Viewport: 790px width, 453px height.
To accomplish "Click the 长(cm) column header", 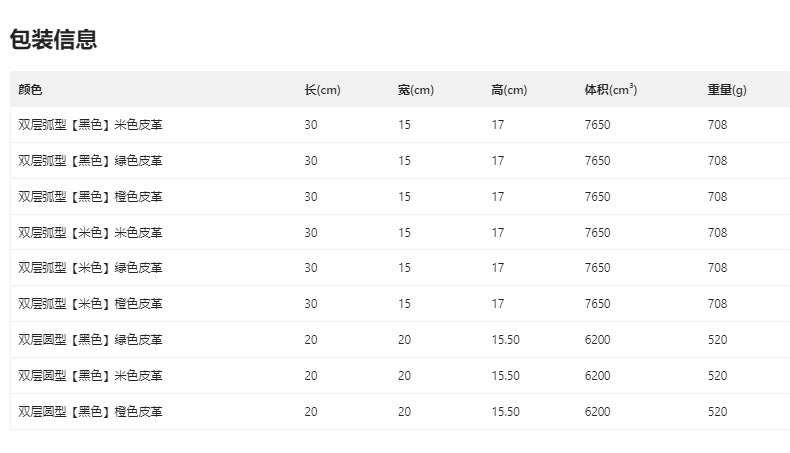I will pyautogui.click(x=322, y=90).
